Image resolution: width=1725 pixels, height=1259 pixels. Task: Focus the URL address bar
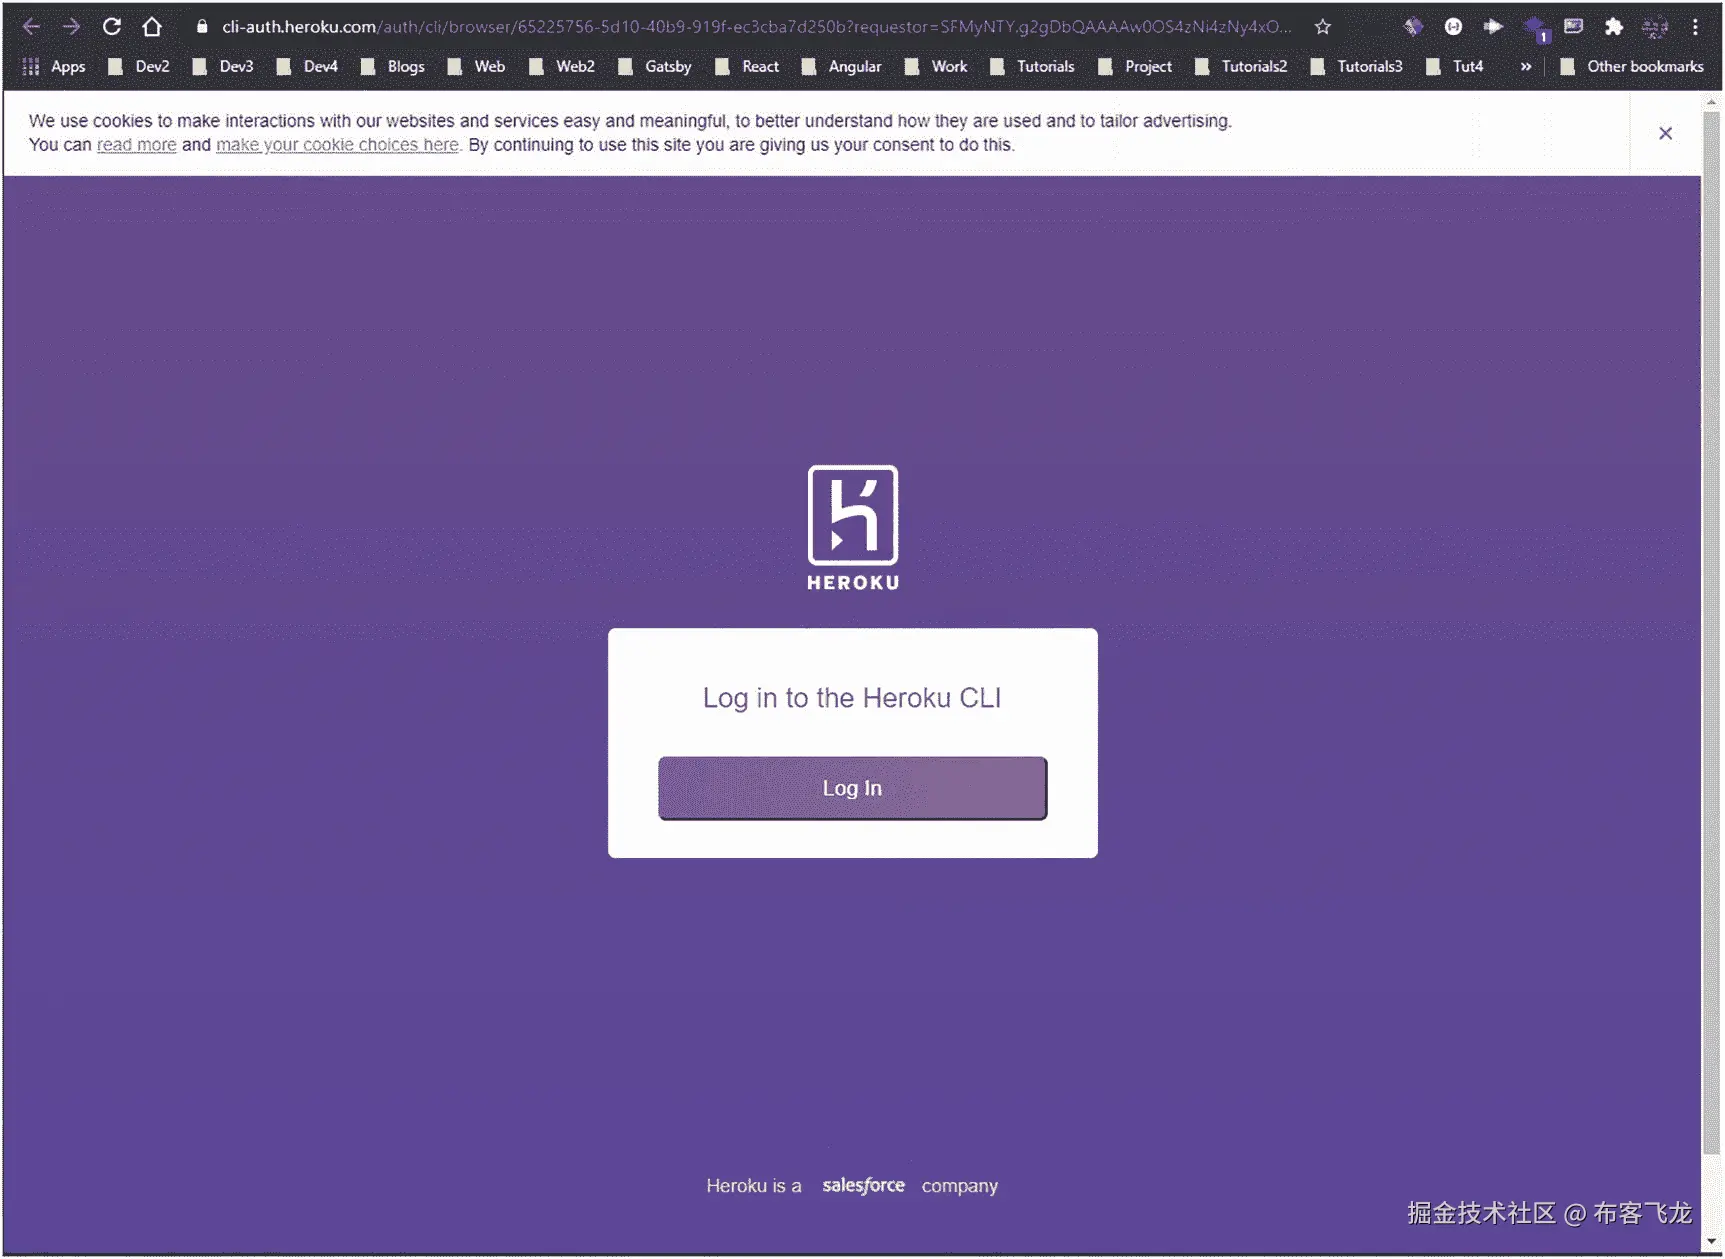point(756,27)
